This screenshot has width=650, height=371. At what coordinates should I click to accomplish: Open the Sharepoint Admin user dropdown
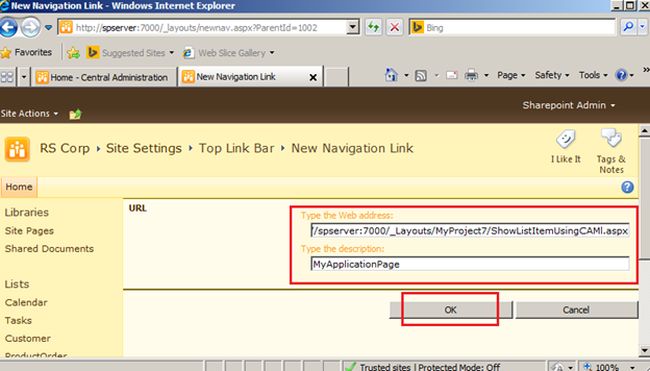[x=568, y=105]
